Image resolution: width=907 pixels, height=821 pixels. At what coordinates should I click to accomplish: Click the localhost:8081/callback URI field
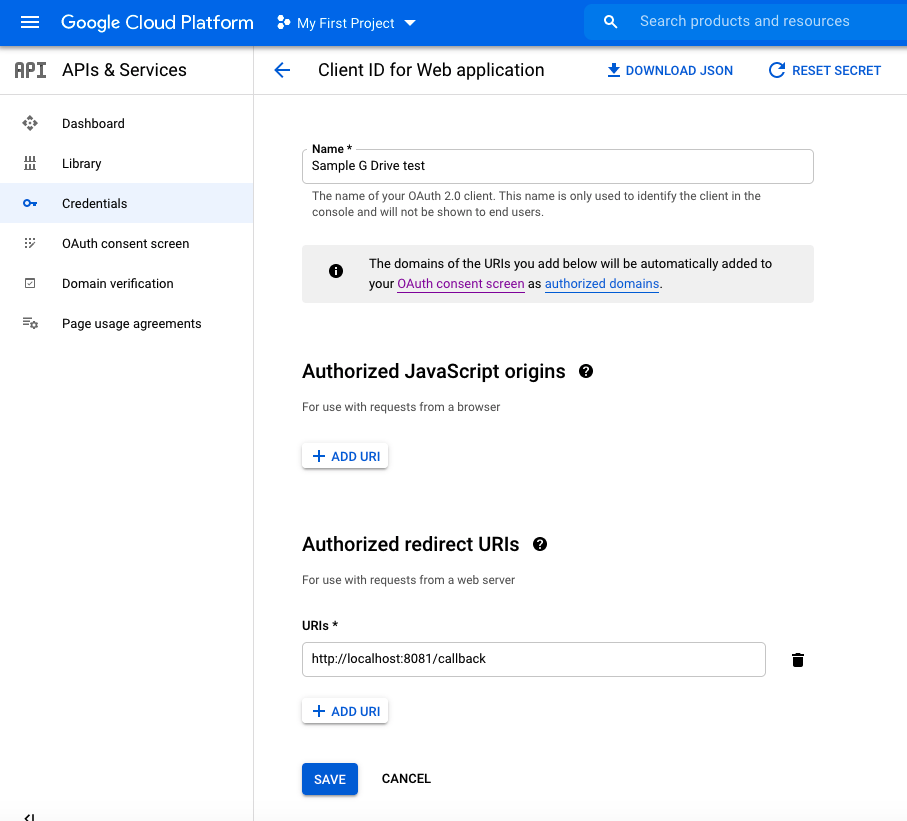coord(533,659)
